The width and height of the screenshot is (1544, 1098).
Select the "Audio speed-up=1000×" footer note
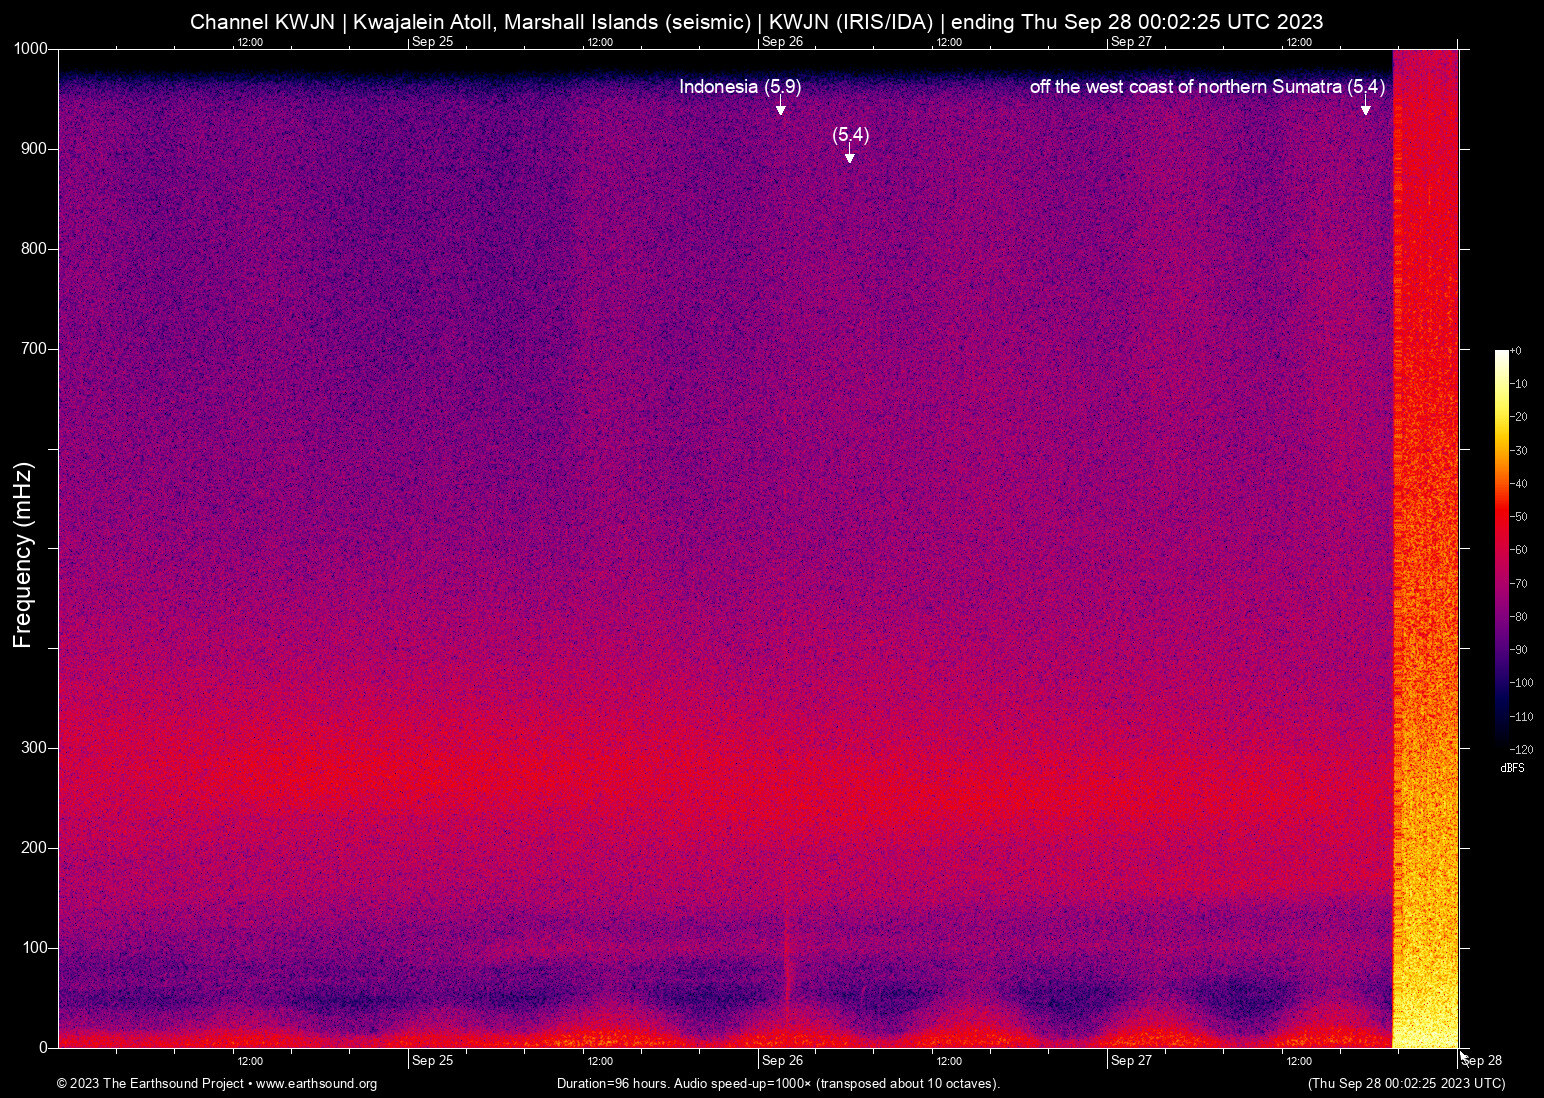(x=744, y=1084)
